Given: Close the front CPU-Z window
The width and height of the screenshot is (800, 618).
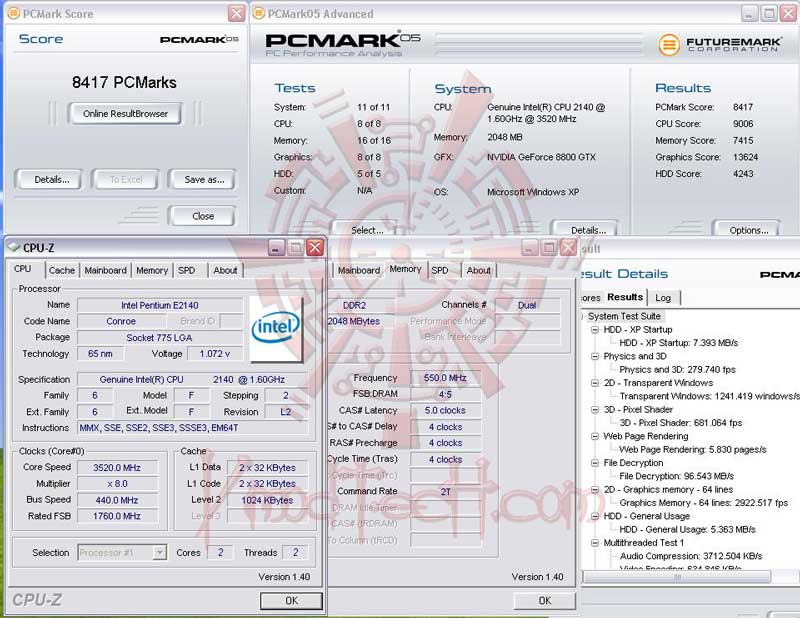Looking at the screenshot, I should 315,248.
